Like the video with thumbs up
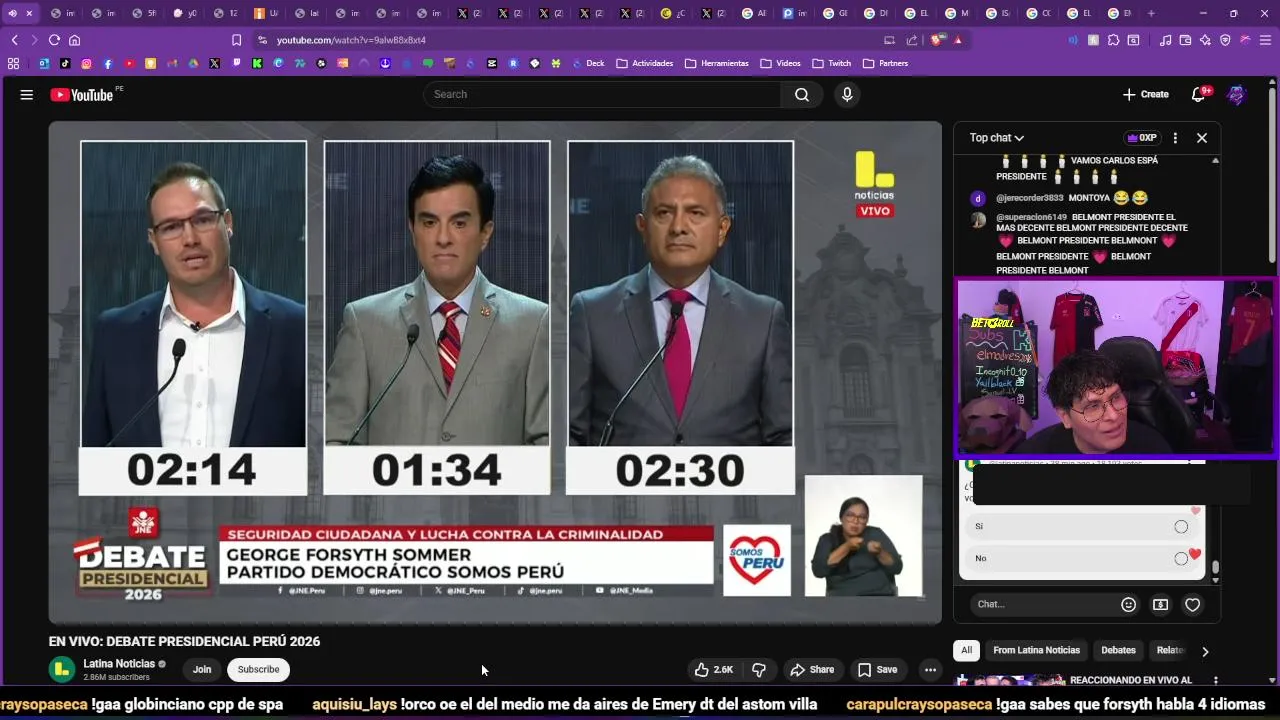Image resolution: width=1280 pixels, height=720 pixels. 714,670
